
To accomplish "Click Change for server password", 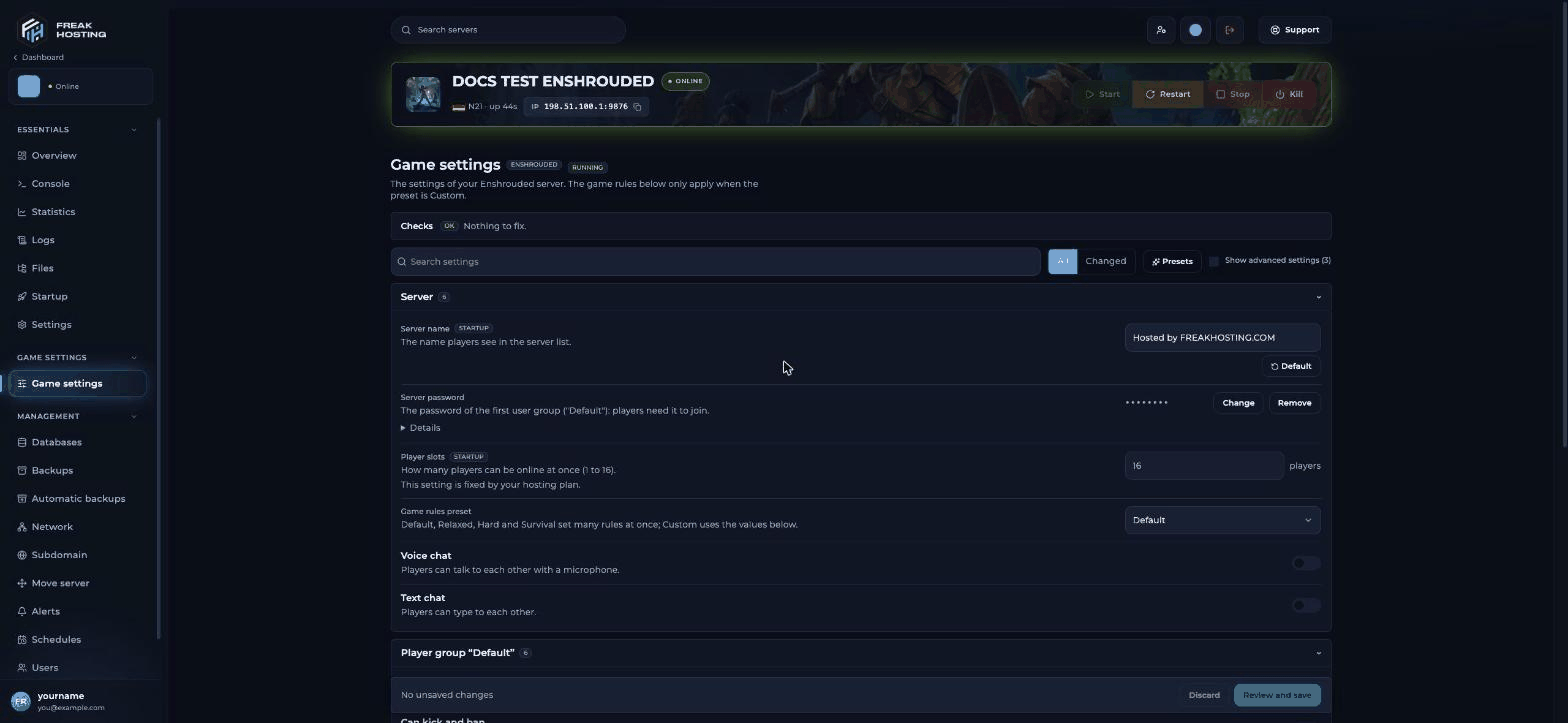I will click(1238, 403).
